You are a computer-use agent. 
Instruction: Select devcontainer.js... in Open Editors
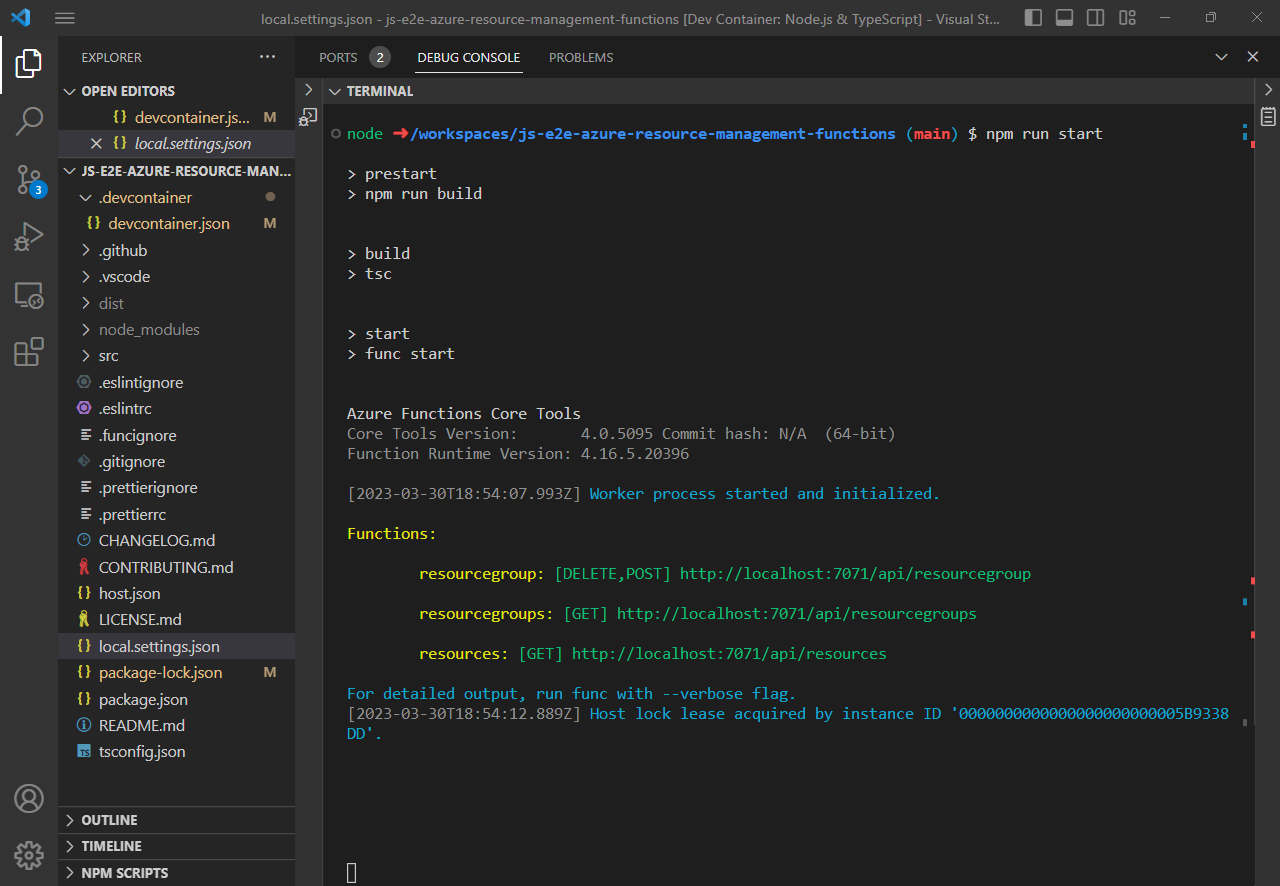pyautogui.click(x=176, y=117)
